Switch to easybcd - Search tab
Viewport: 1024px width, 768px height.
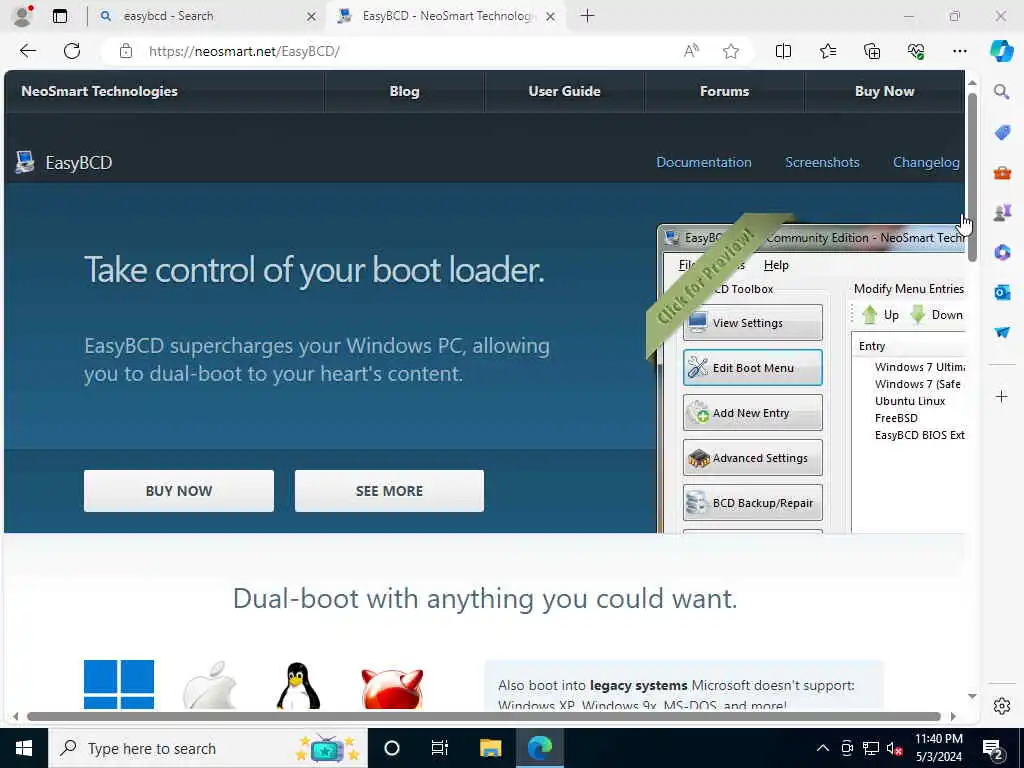tap(206, 16)
